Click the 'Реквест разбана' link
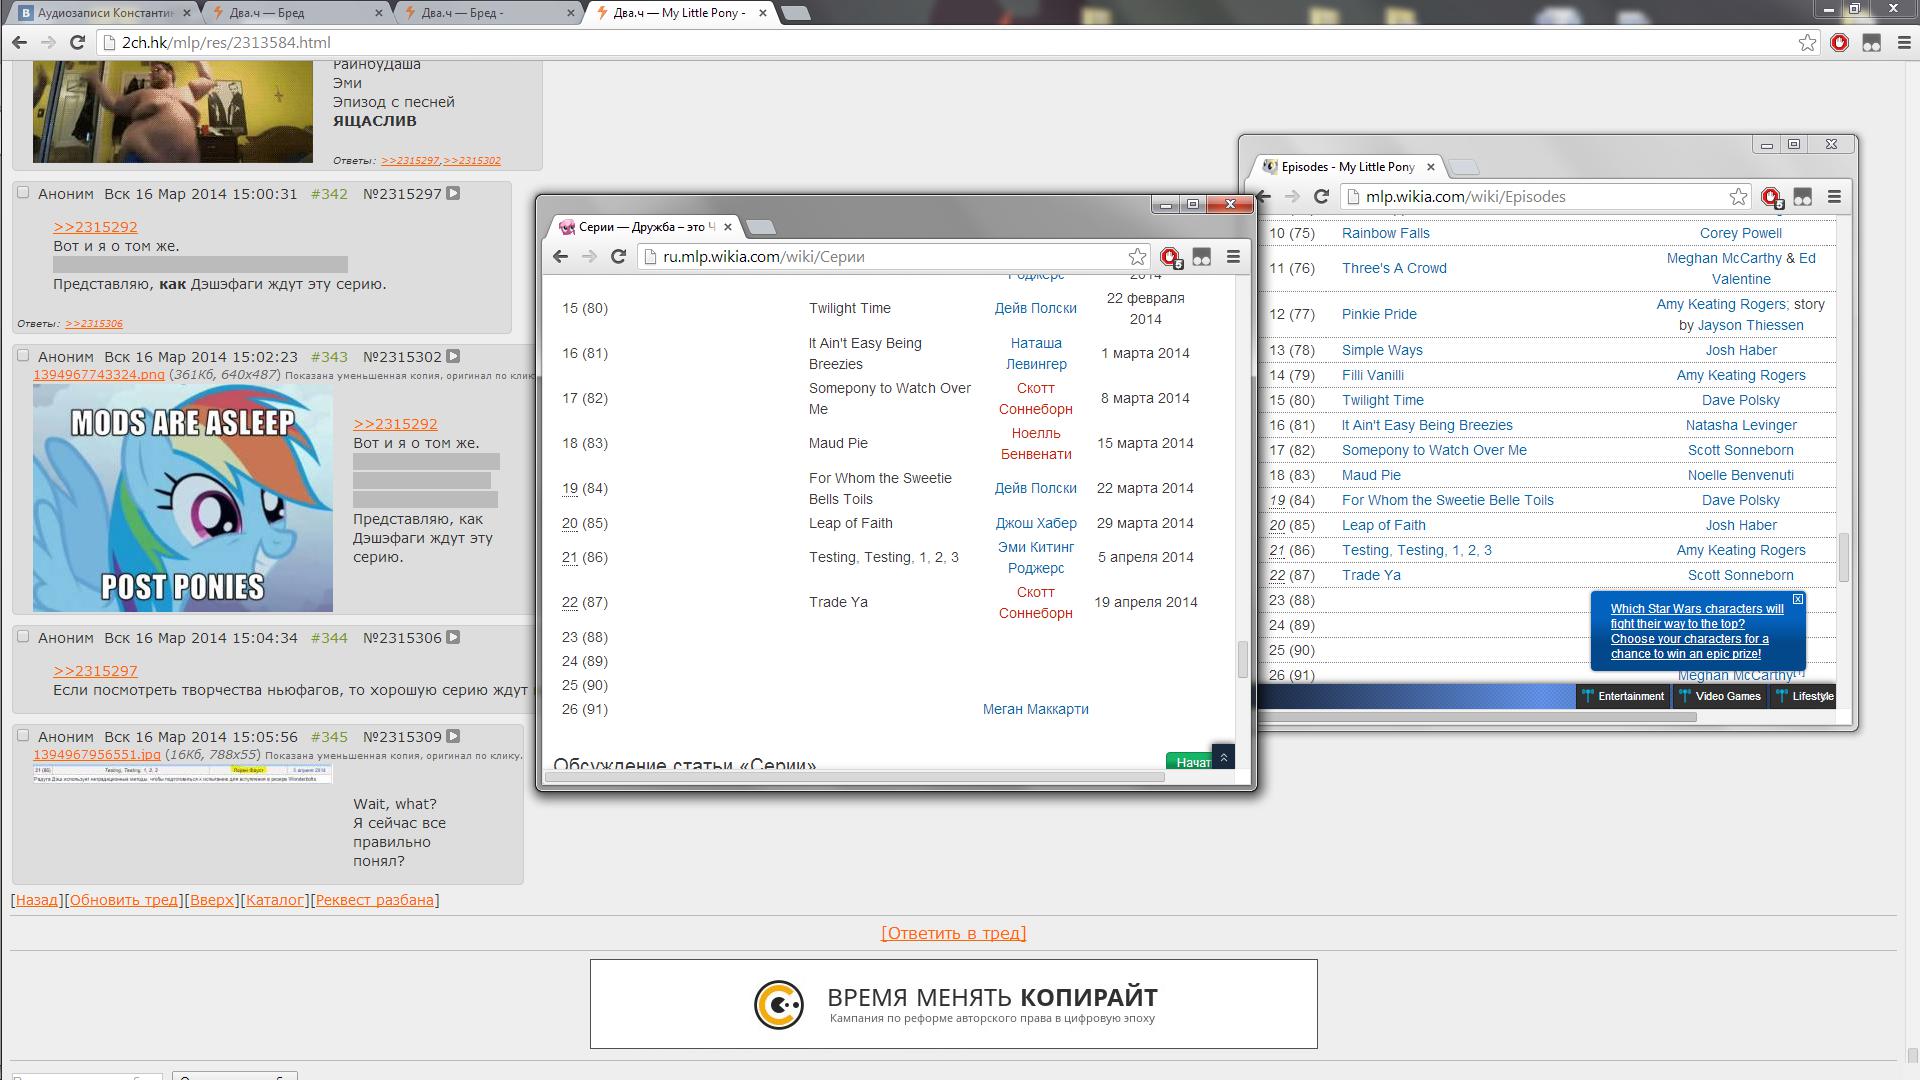Screen dimensions: 1920x1080 [x=375, y=900]
